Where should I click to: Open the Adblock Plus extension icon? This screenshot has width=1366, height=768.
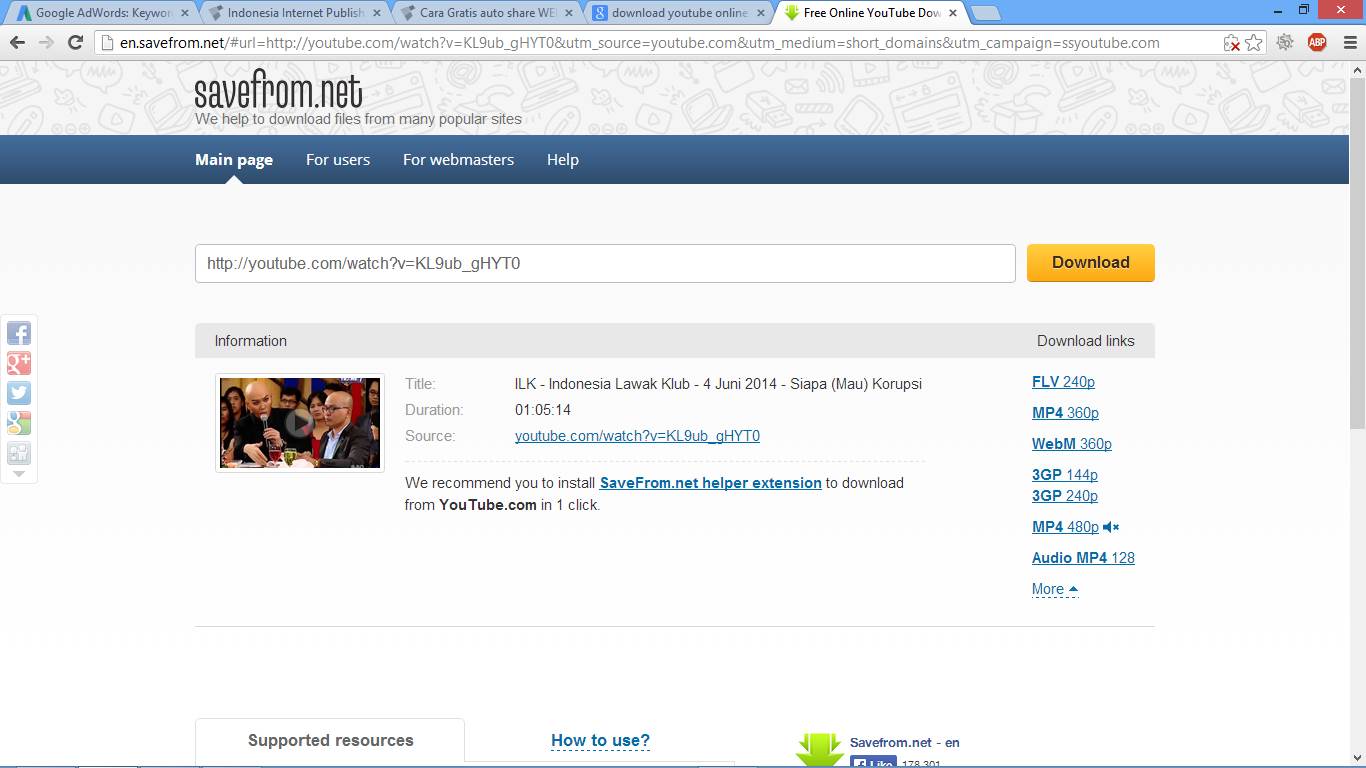1317,42
